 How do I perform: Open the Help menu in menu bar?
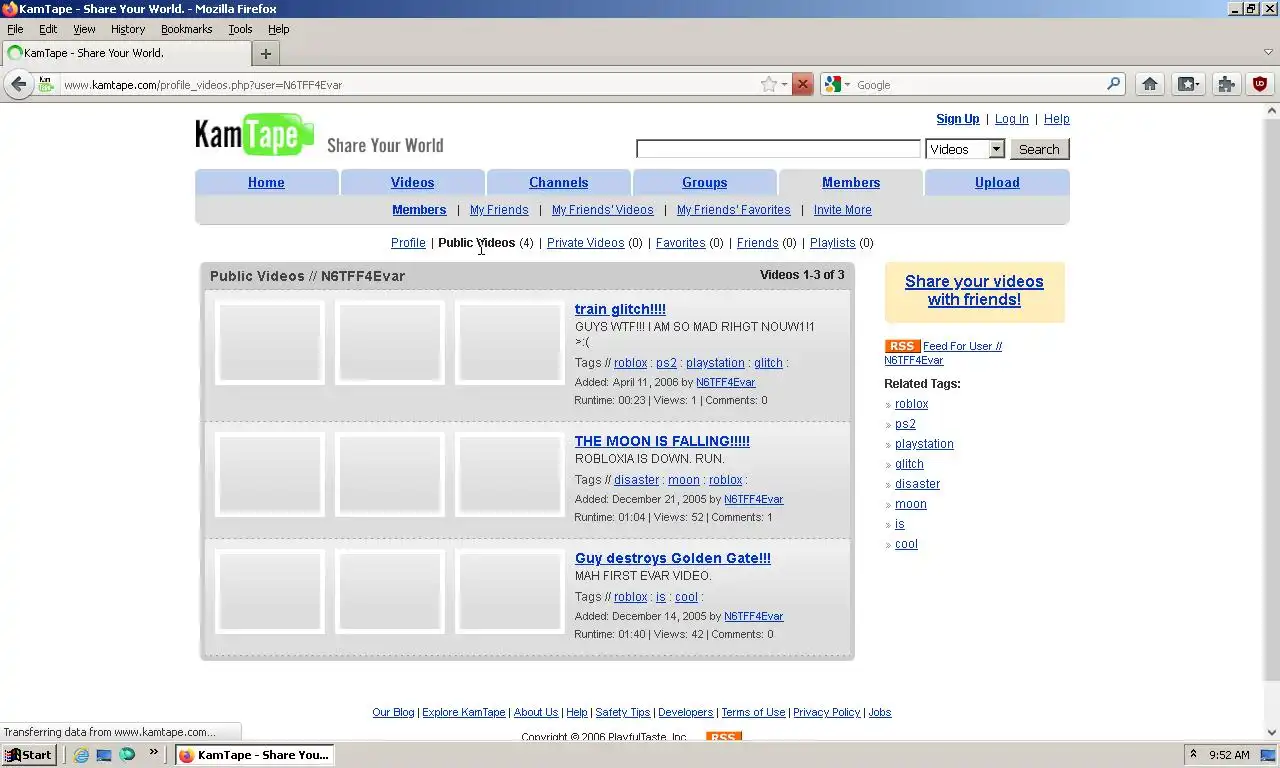278,29
